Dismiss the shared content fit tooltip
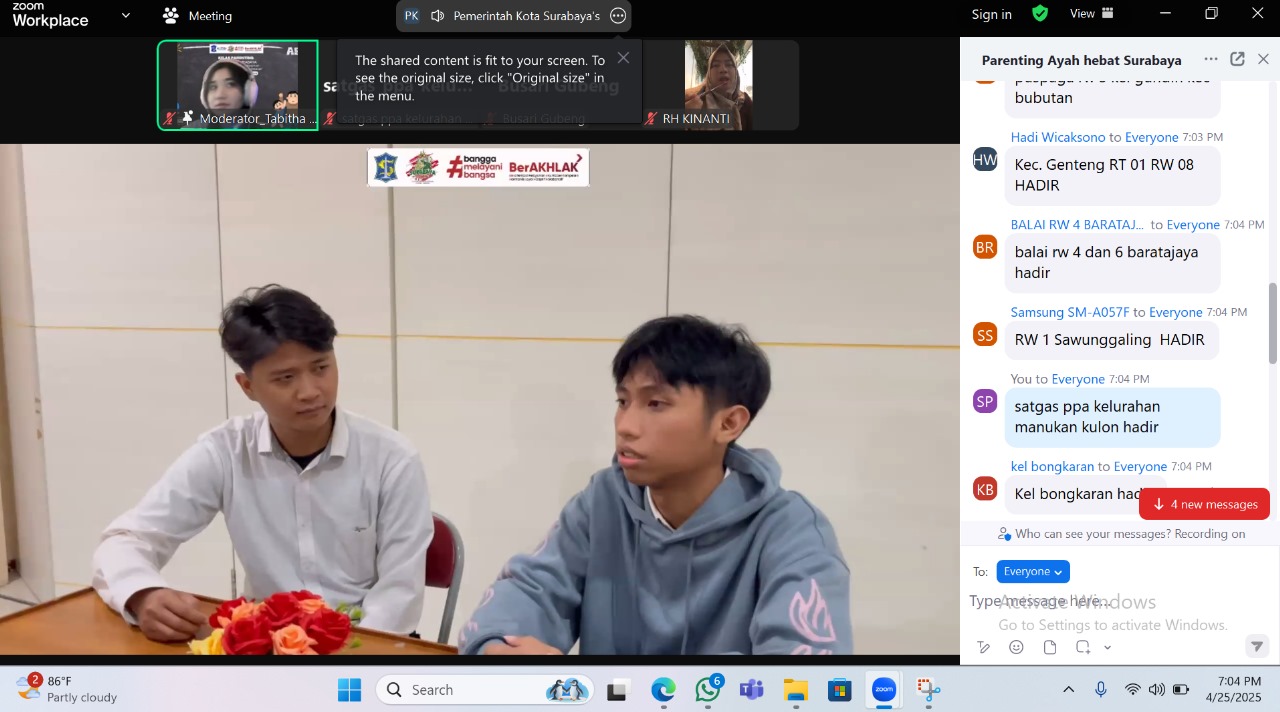1280x712 pixels. (623, 58)
